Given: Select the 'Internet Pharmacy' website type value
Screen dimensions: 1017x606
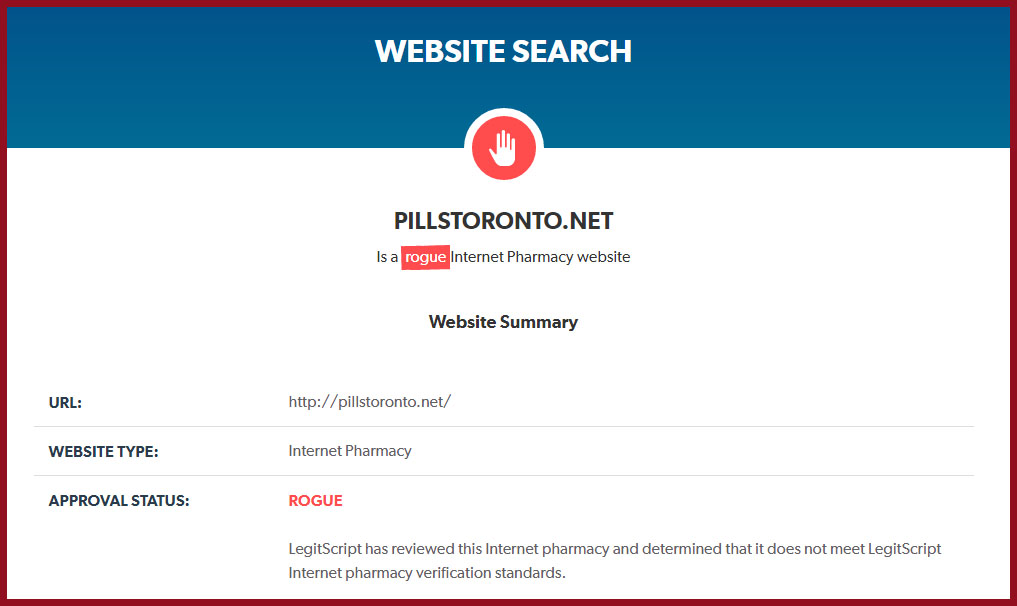Looking at the screenshot, I should pos(350,451).
